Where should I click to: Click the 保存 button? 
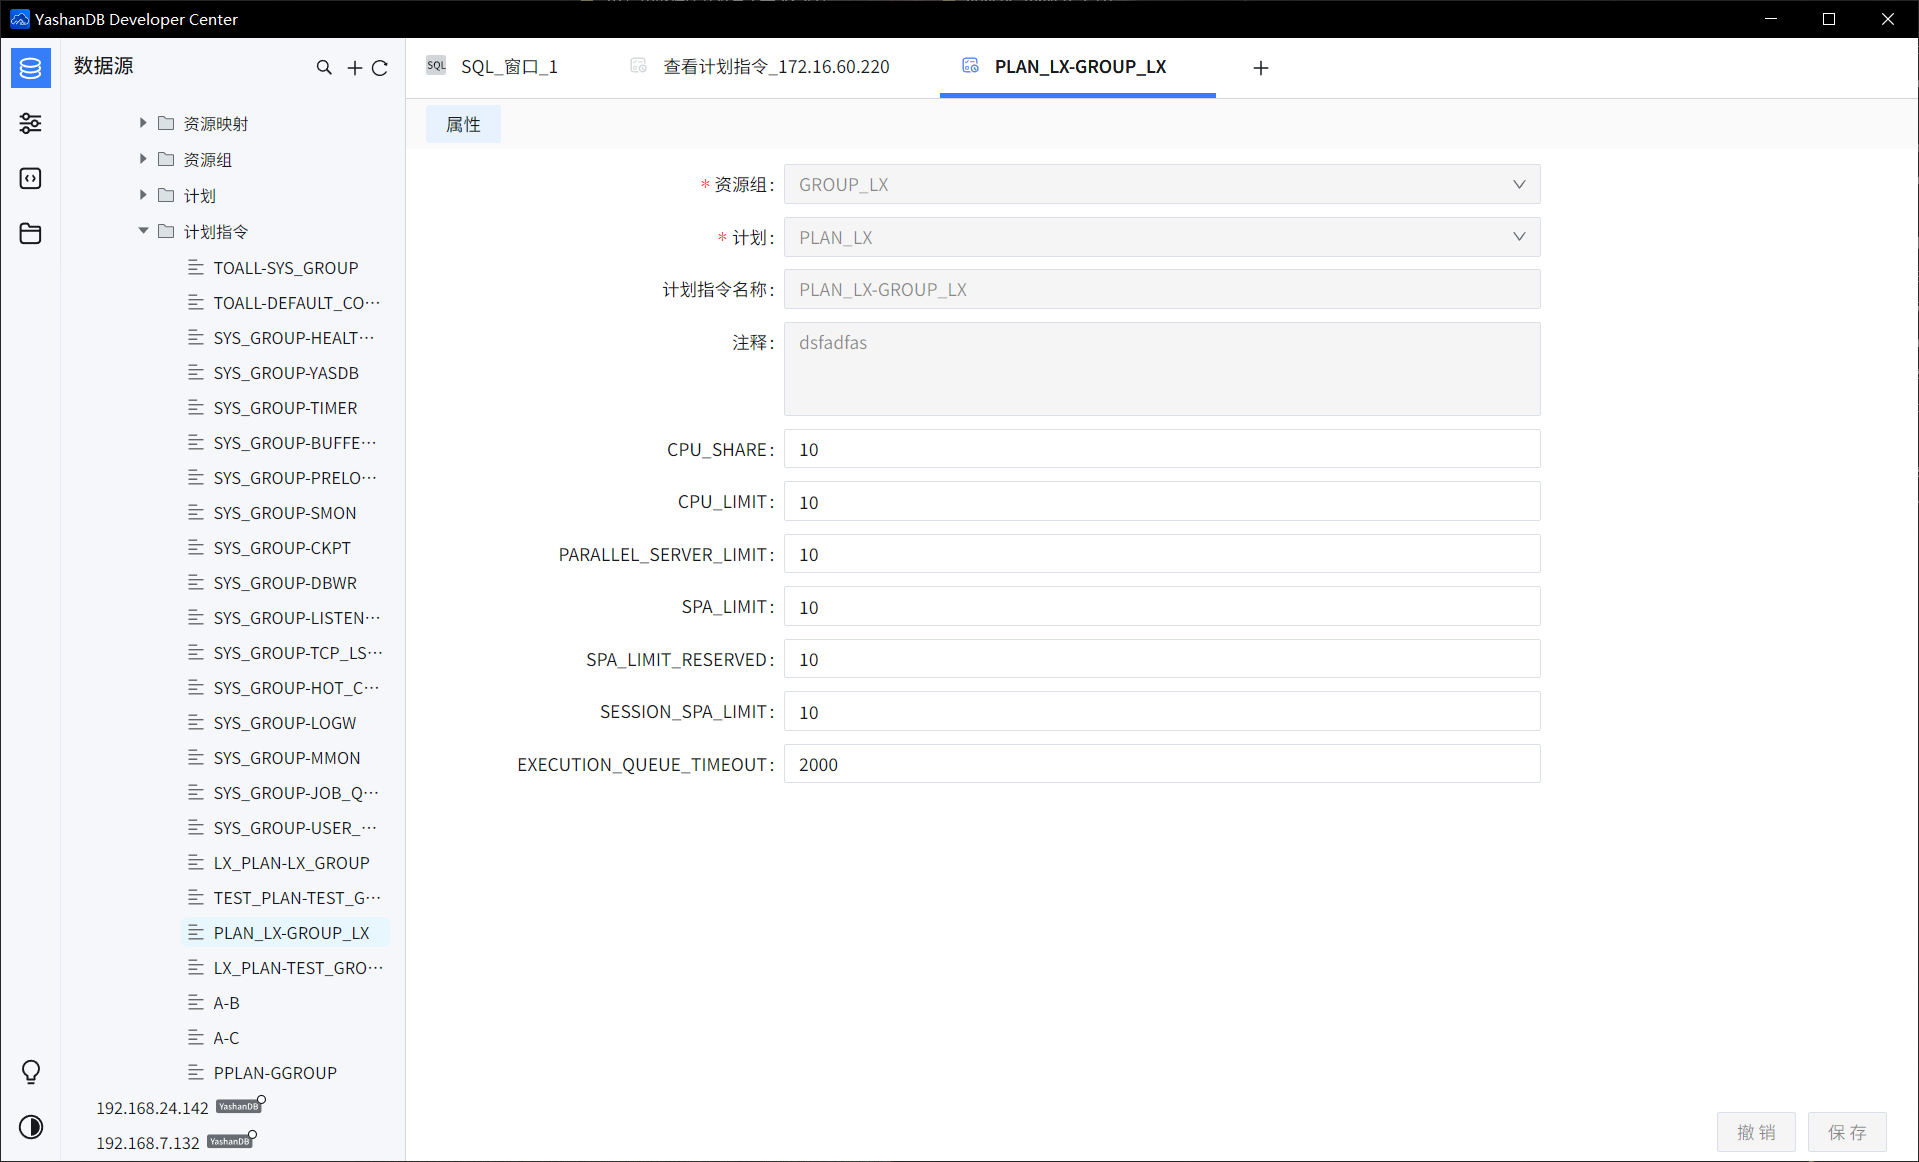(1847, 1132)
